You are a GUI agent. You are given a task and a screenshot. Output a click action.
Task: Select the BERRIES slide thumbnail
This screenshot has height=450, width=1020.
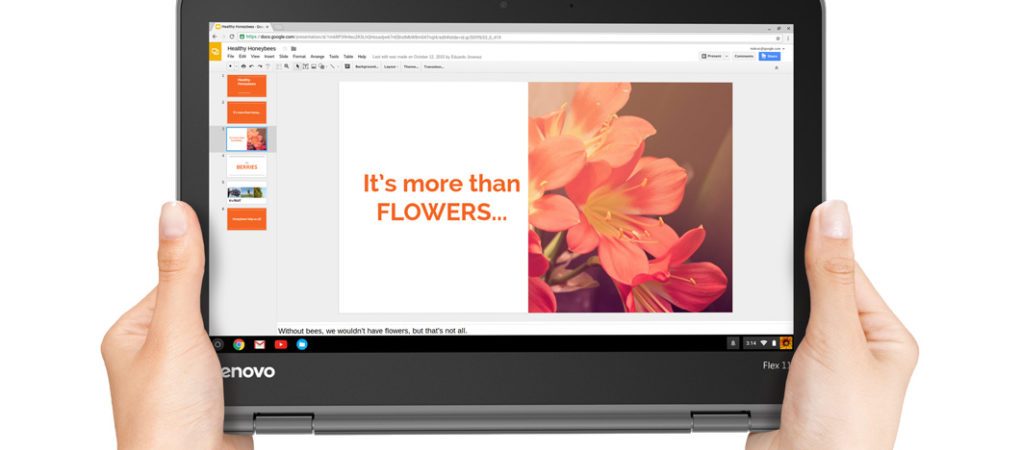(246, 165)
